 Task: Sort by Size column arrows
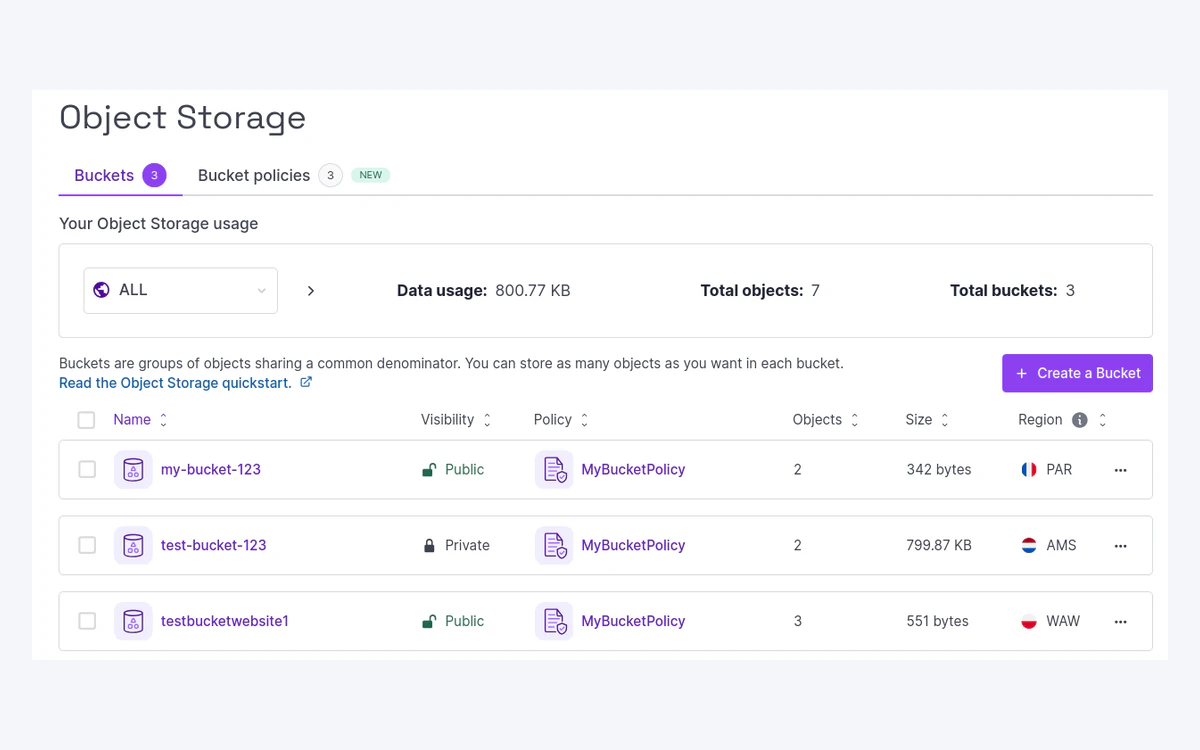click(x=945, y=420)
